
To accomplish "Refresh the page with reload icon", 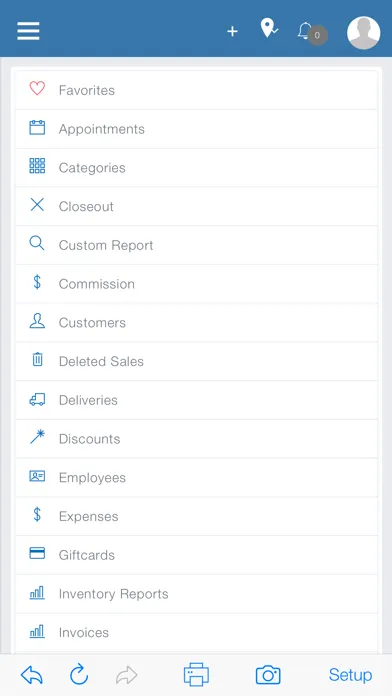I will click(x=79, y=675).
